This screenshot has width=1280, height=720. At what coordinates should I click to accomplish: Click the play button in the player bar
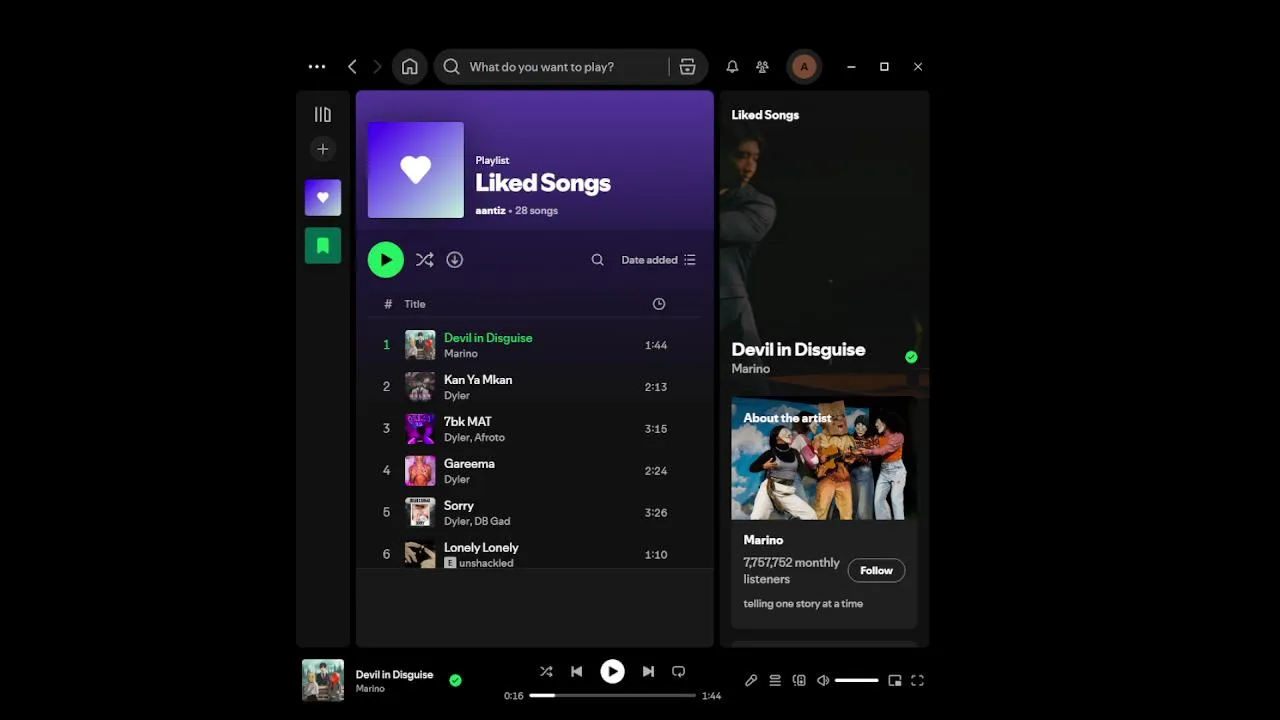point(612,672)
